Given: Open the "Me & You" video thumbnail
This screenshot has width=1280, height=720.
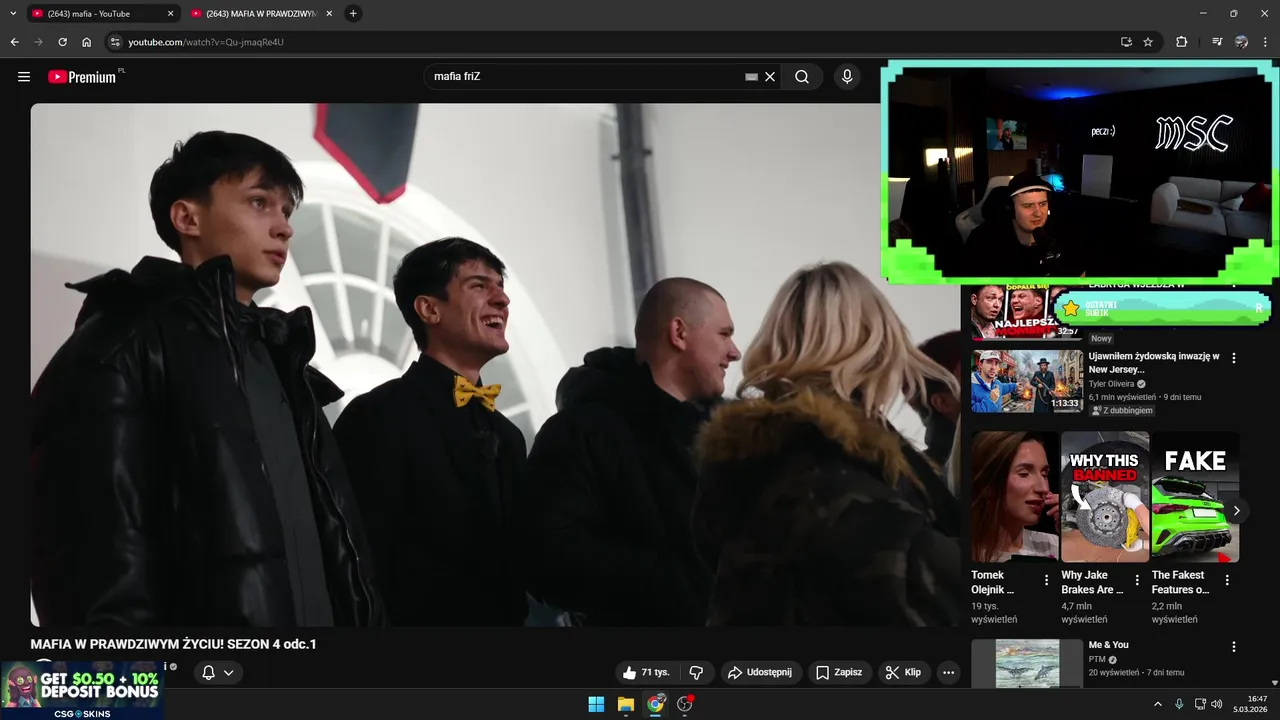Looking at the screenshot, I should 1027,663.
